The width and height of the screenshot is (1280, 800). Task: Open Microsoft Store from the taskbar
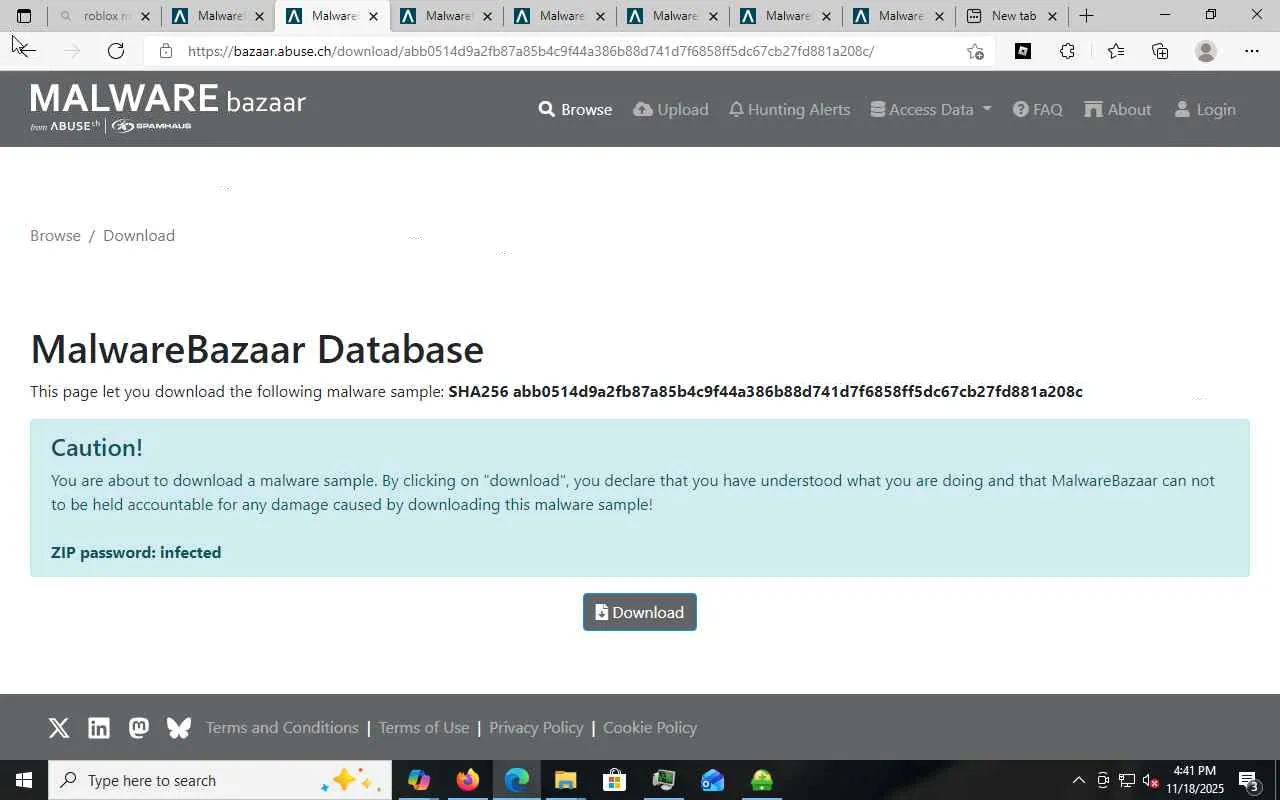pyautogui.click(x=614, y=780)
